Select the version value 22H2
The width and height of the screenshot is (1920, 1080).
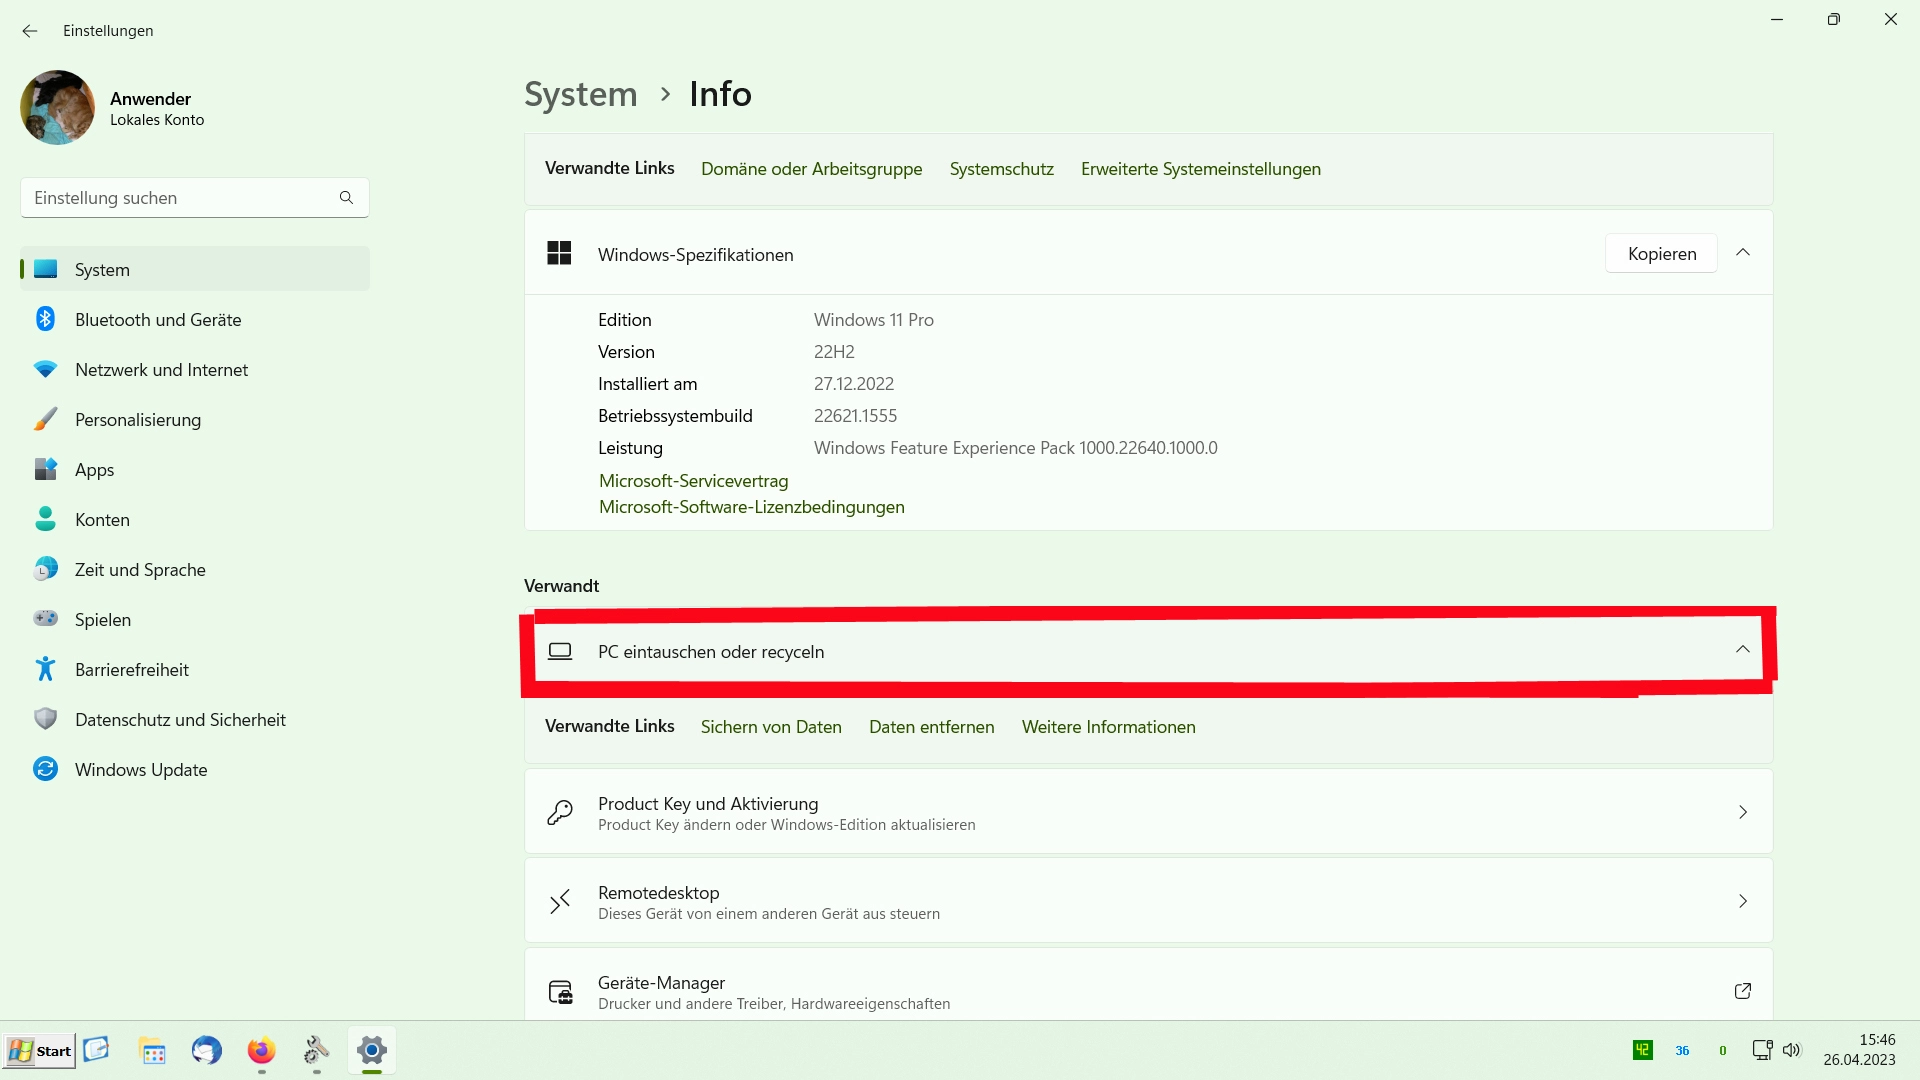(834, 352)
